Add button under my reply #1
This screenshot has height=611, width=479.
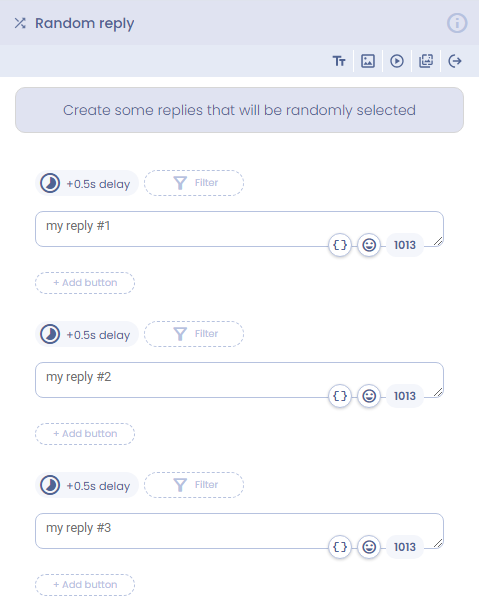click(85, 283)
